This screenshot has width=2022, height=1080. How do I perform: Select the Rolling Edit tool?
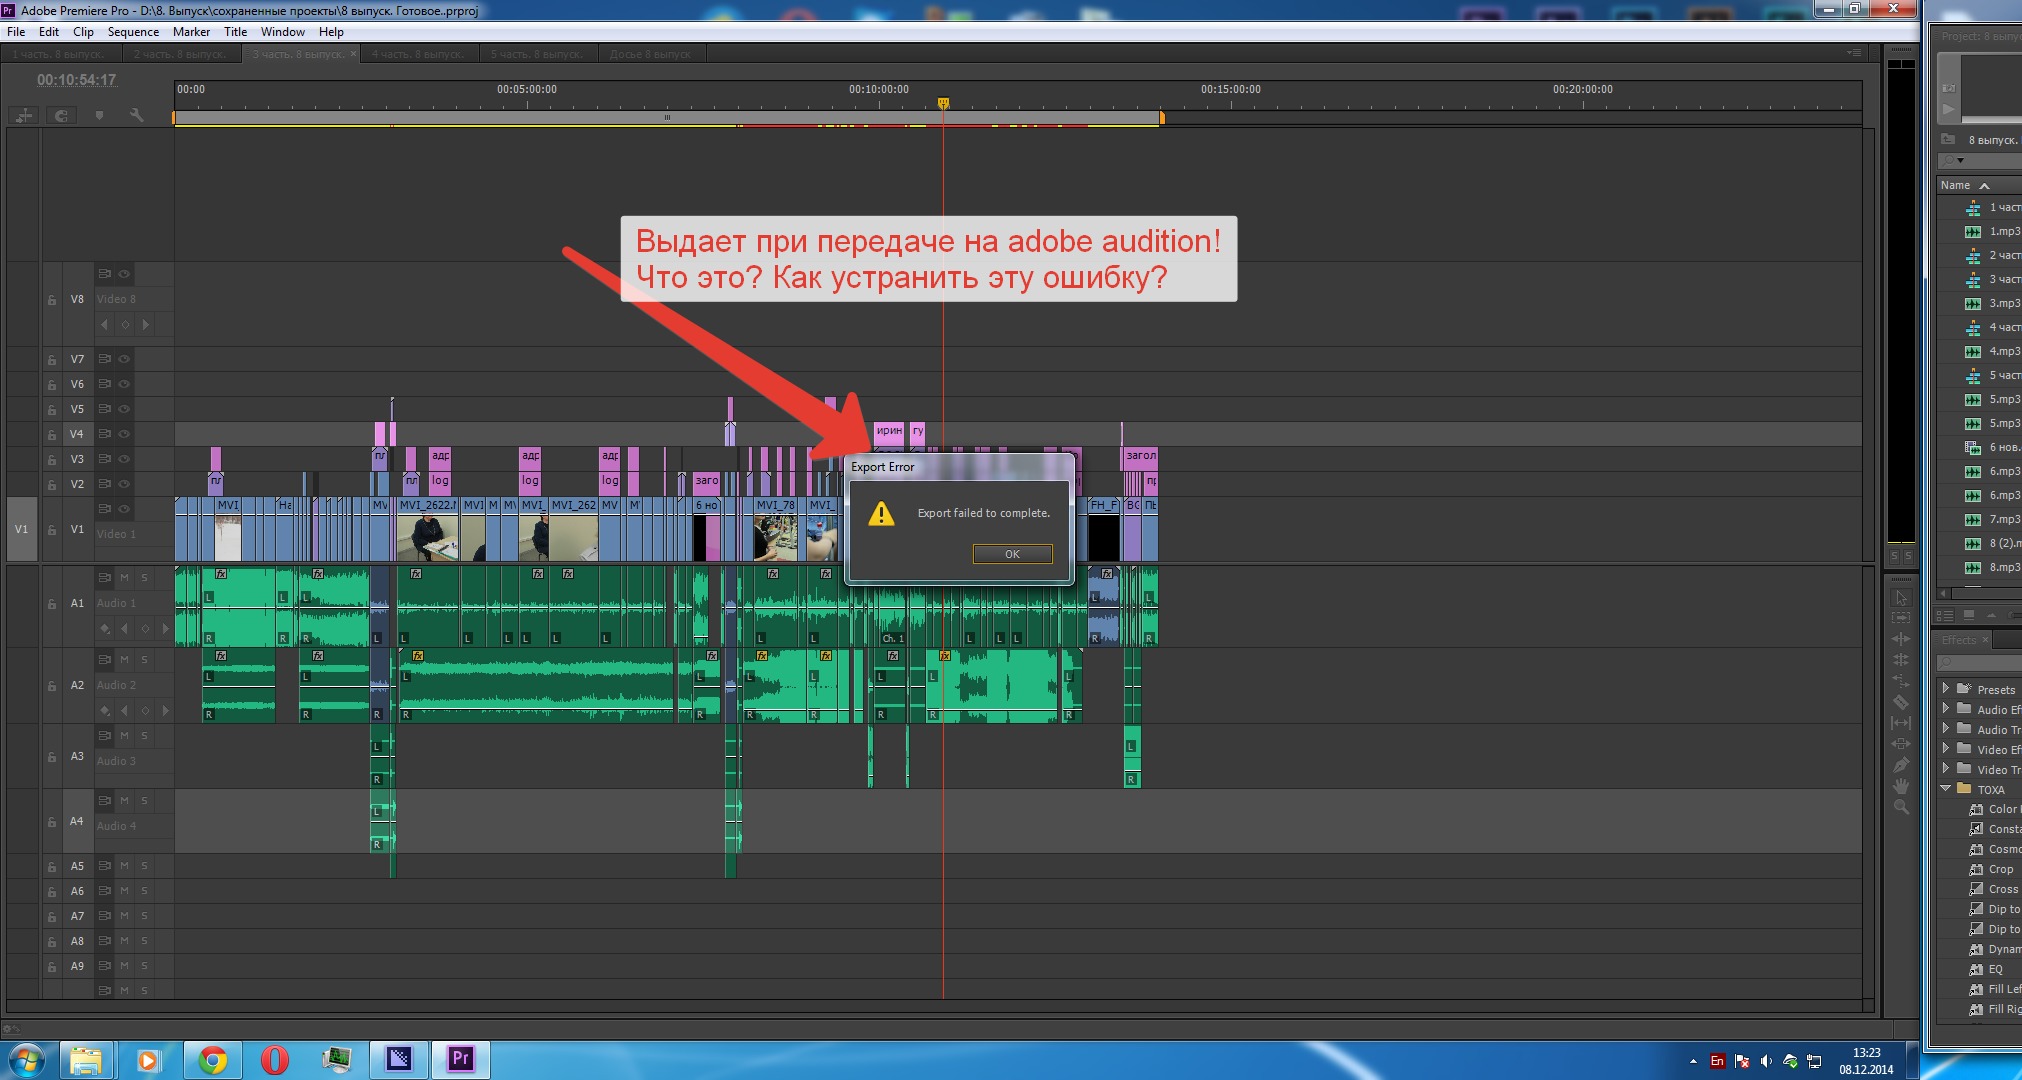pos(1901,660)
